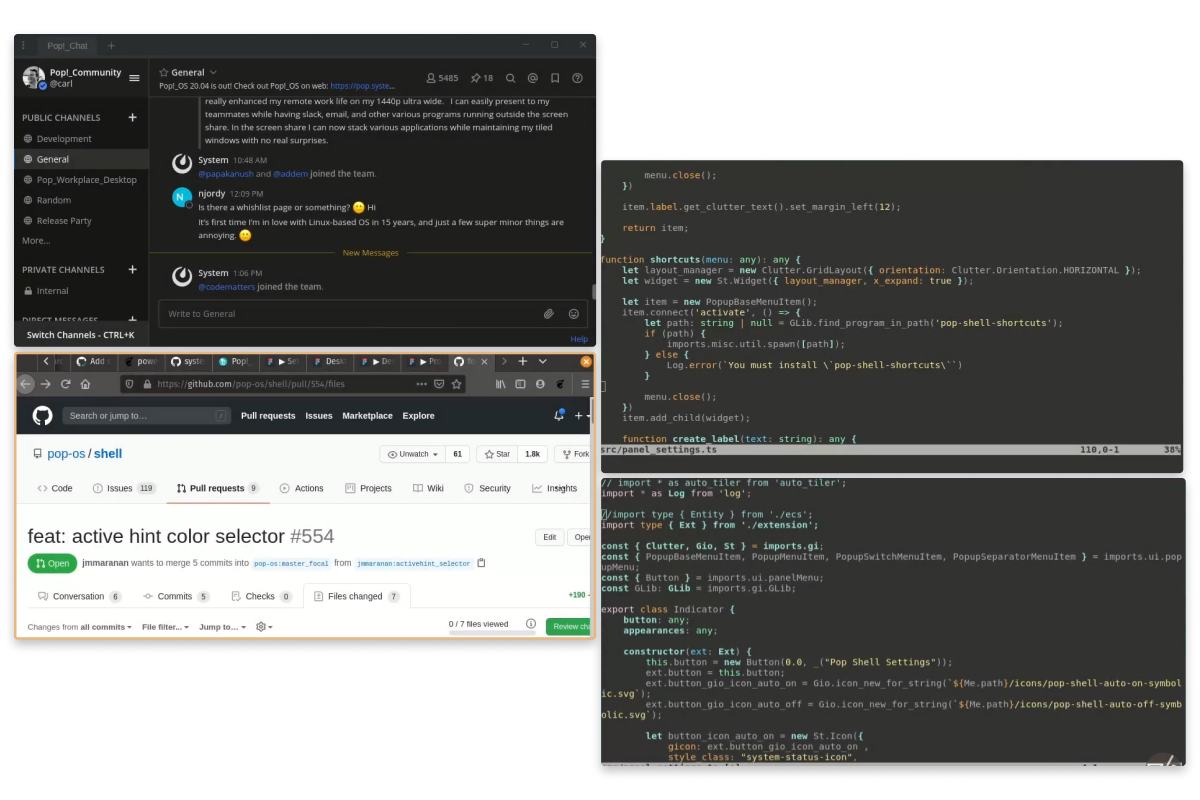Open Firefox account icon
Screen dimensions: 1200x800
pos(540,384)
